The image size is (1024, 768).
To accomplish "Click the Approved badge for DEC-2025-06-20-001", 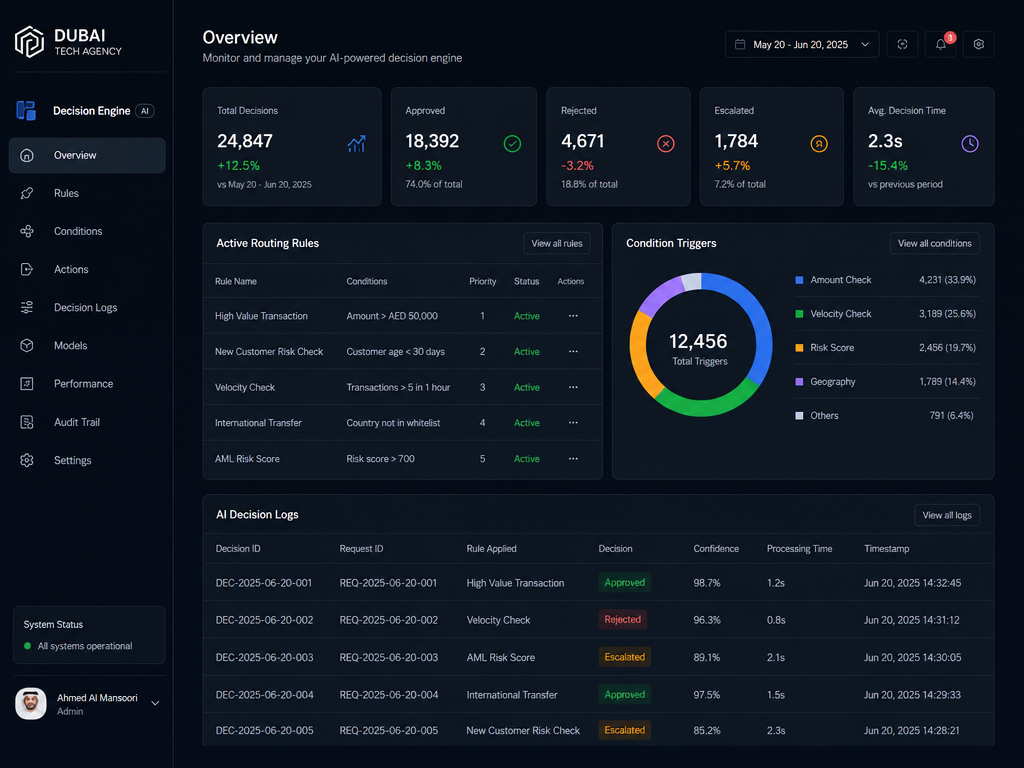I will (x=625, y=583).
